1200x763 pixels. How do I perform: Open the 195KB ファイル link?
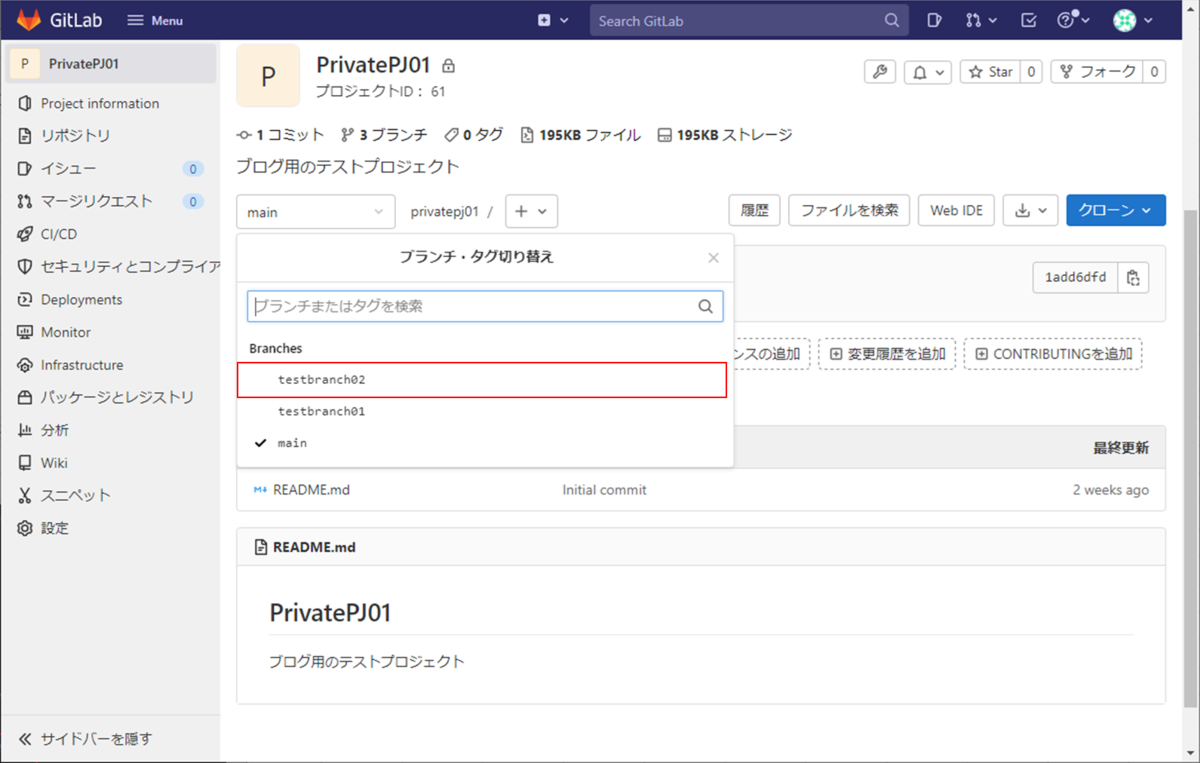580,135
